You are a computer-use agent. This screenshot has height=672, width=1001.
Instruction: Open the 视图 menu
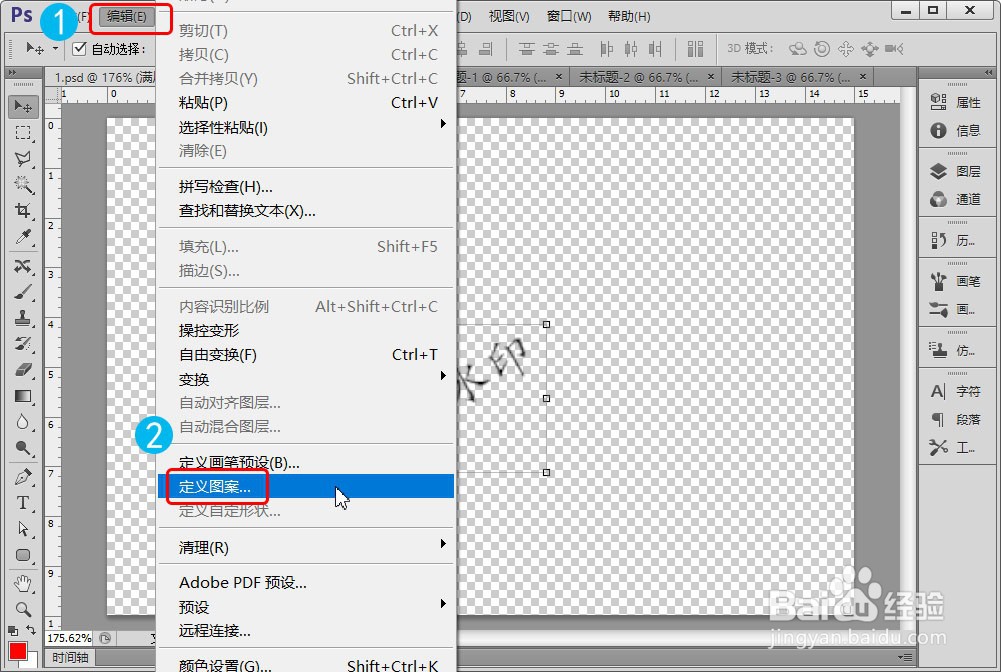[x=509, y=17]
